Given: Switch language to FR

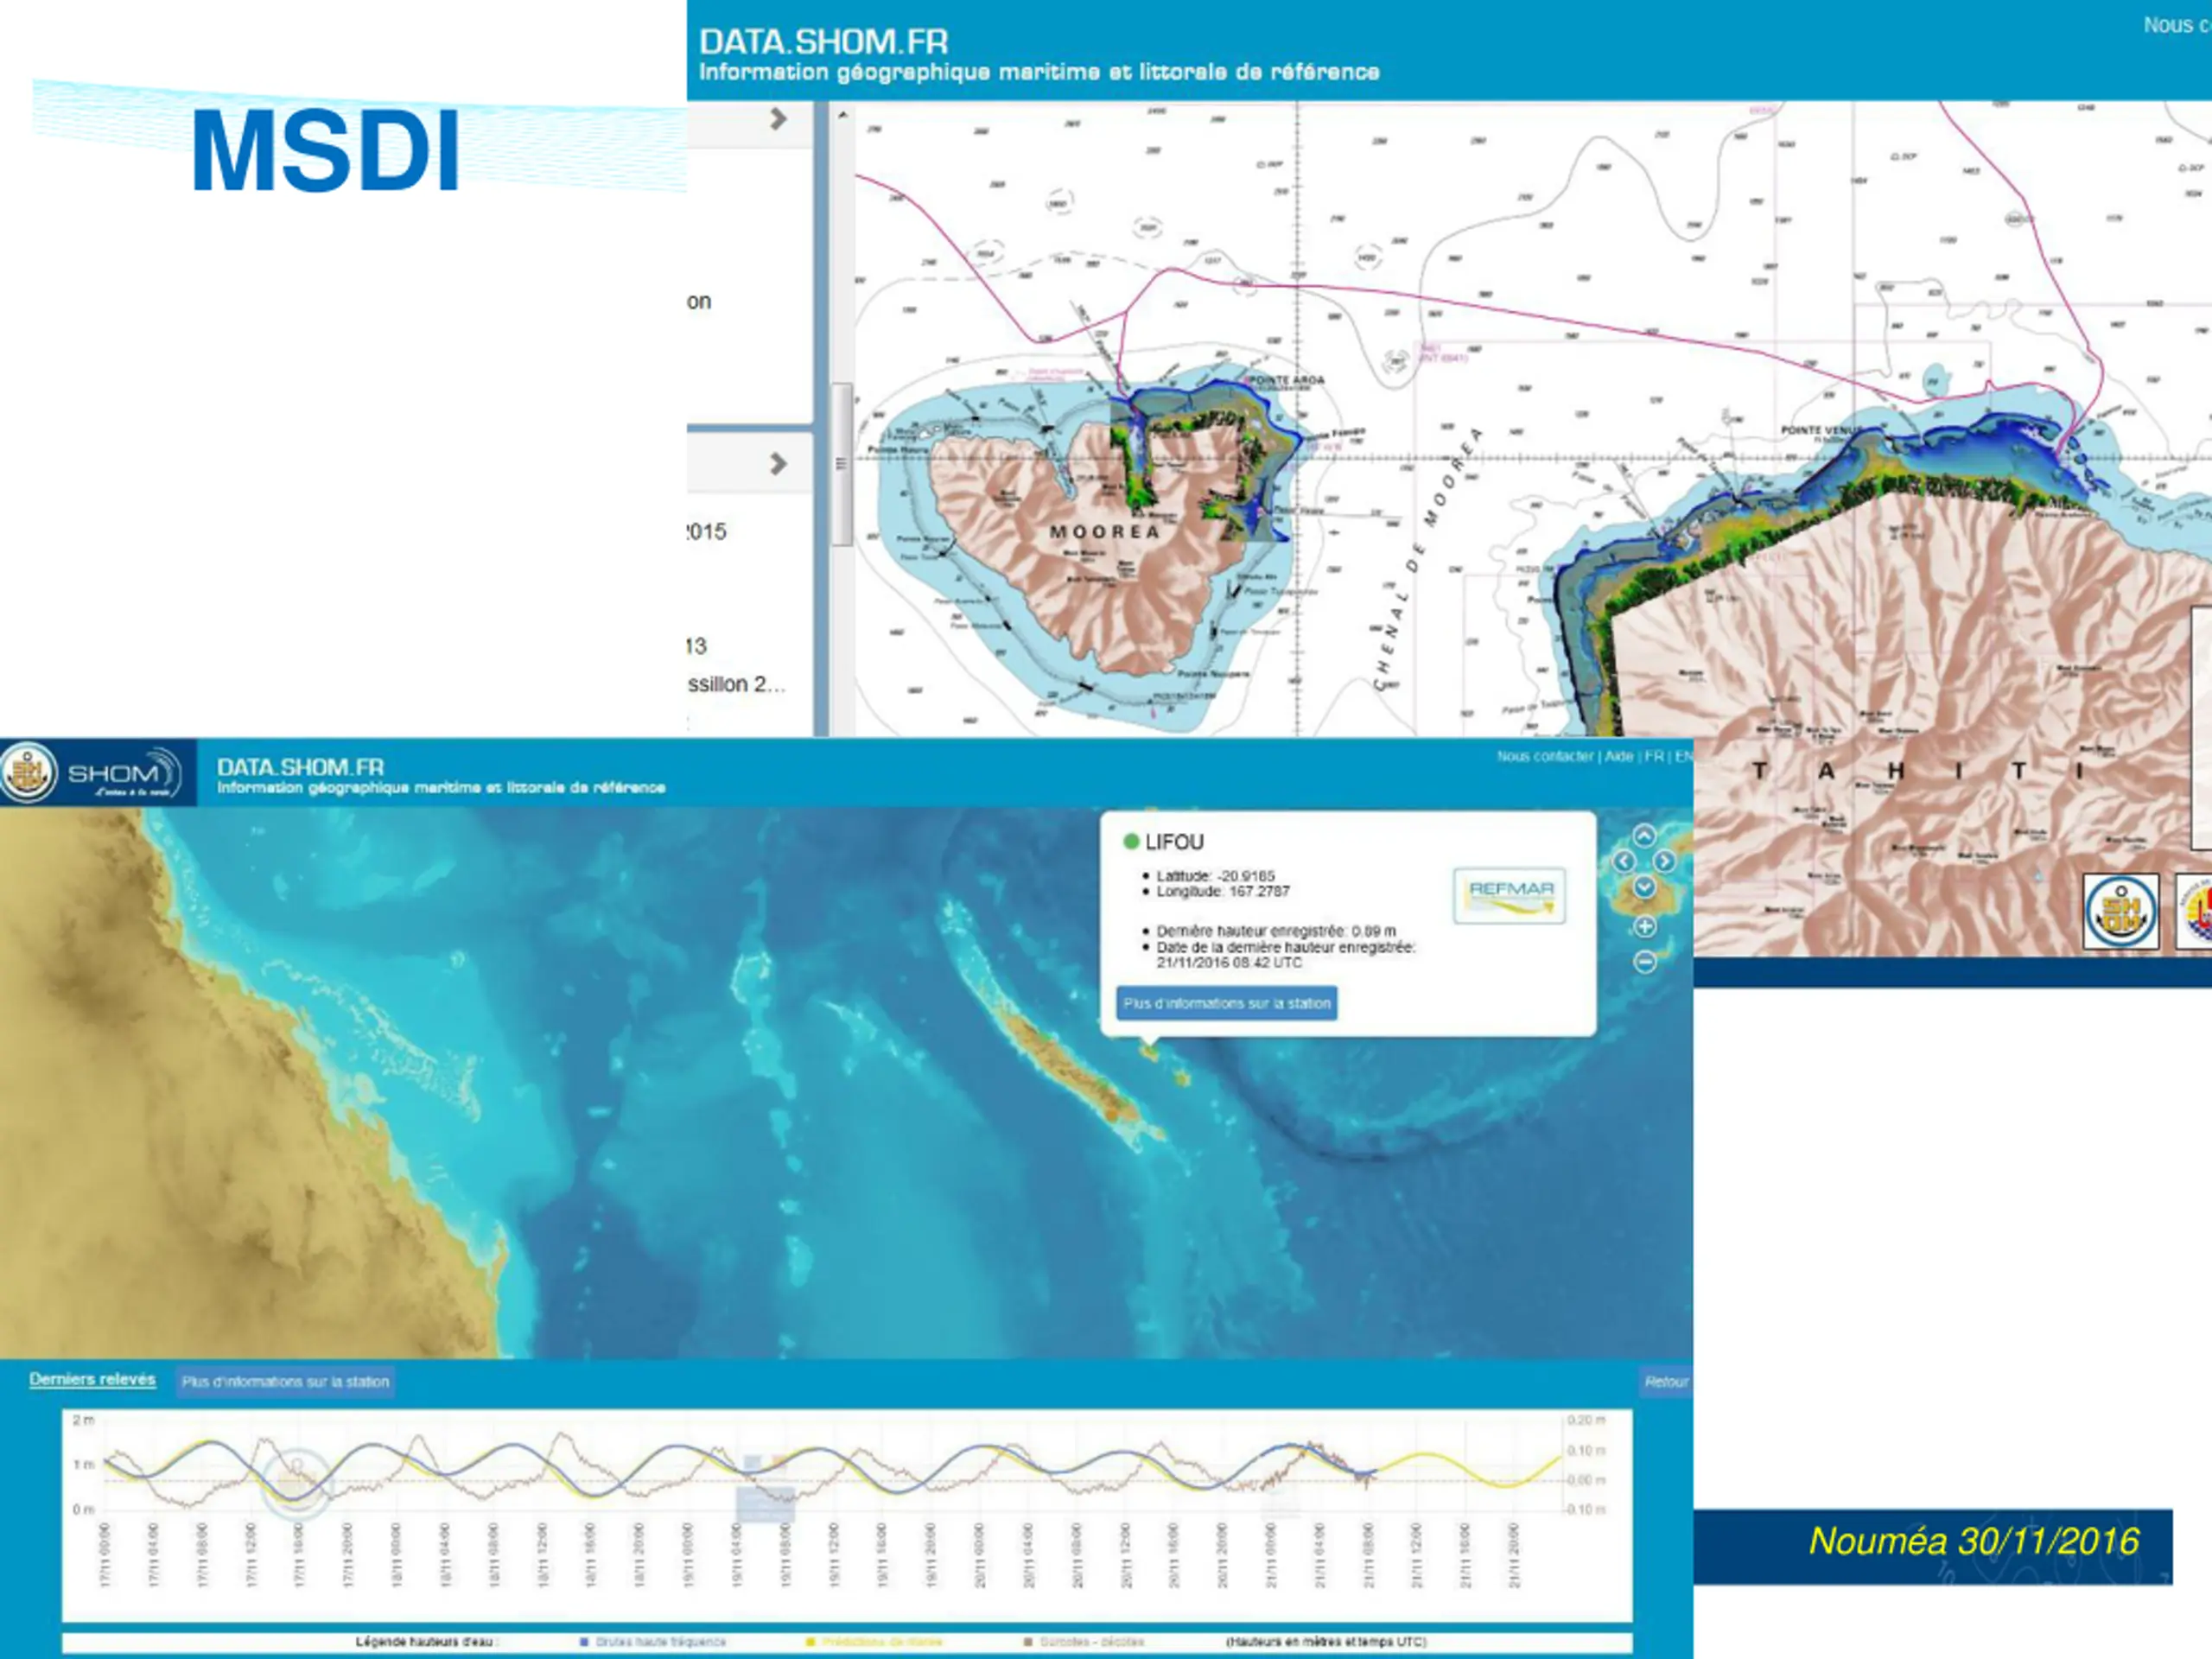Looking at the screenshot, I should click(x=1654, y=756).
